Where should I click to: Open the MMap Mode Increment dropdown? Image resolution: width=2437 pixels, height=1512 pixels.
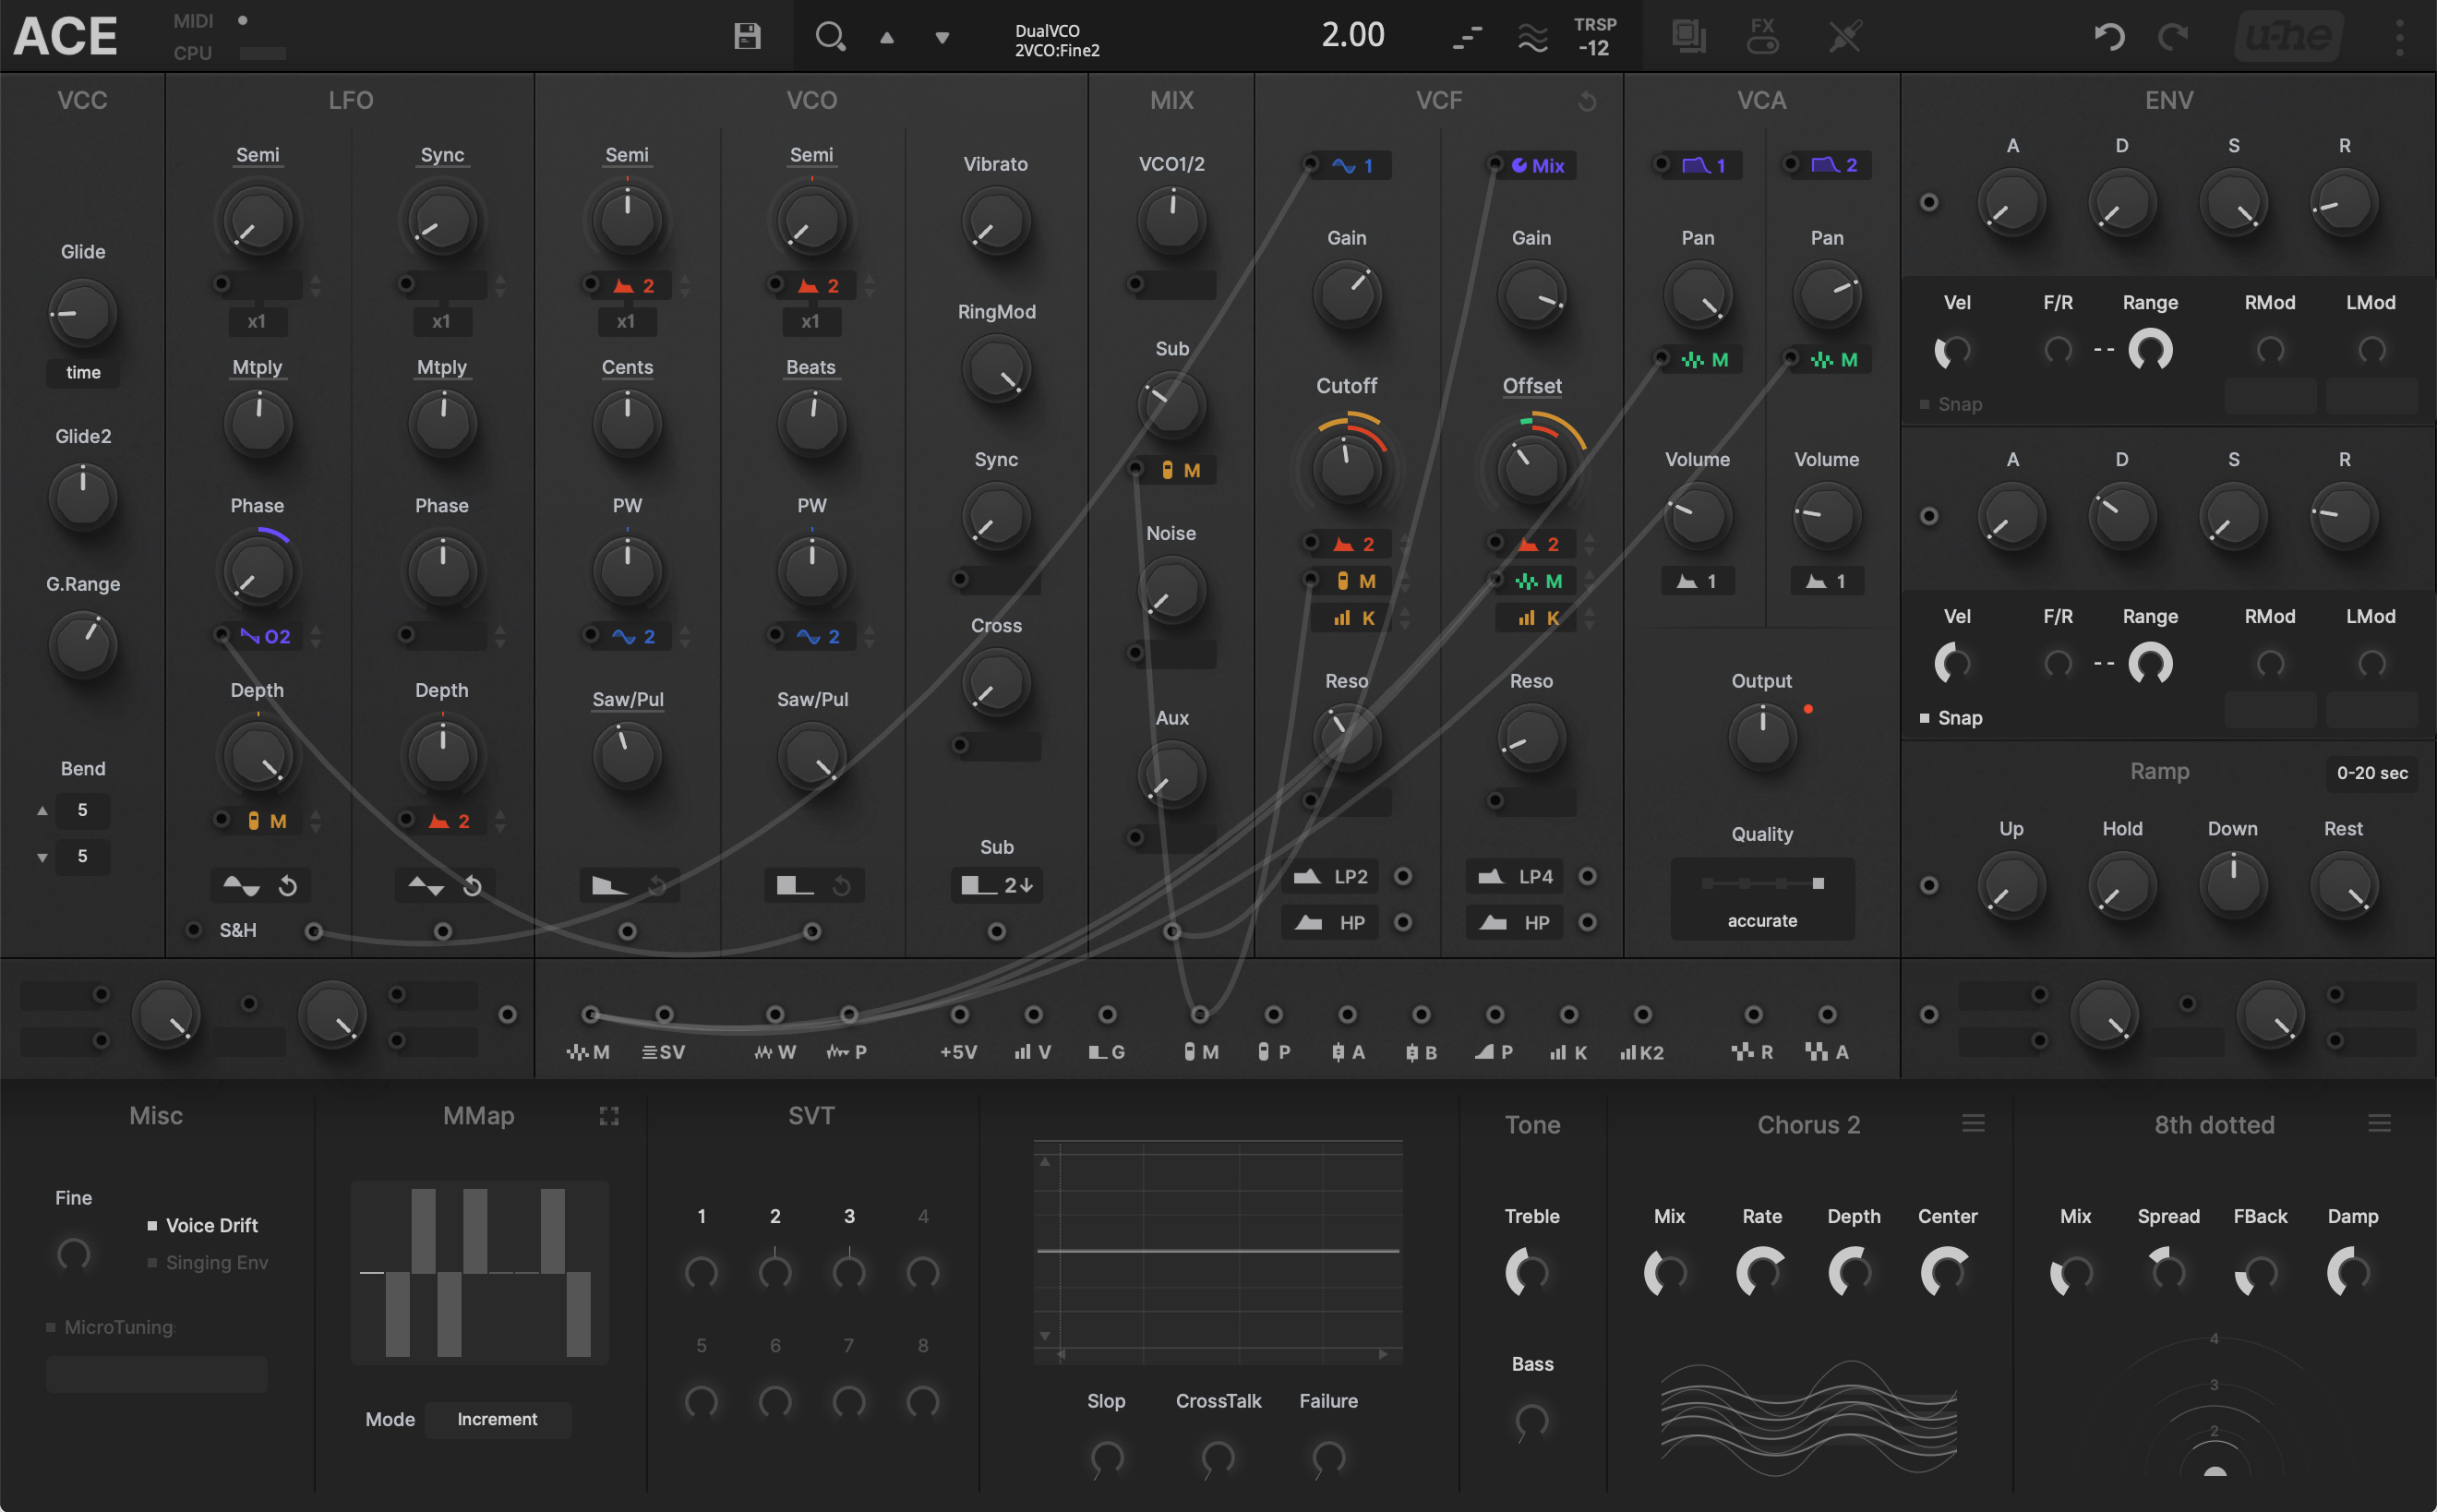[x=497, y=1420]
